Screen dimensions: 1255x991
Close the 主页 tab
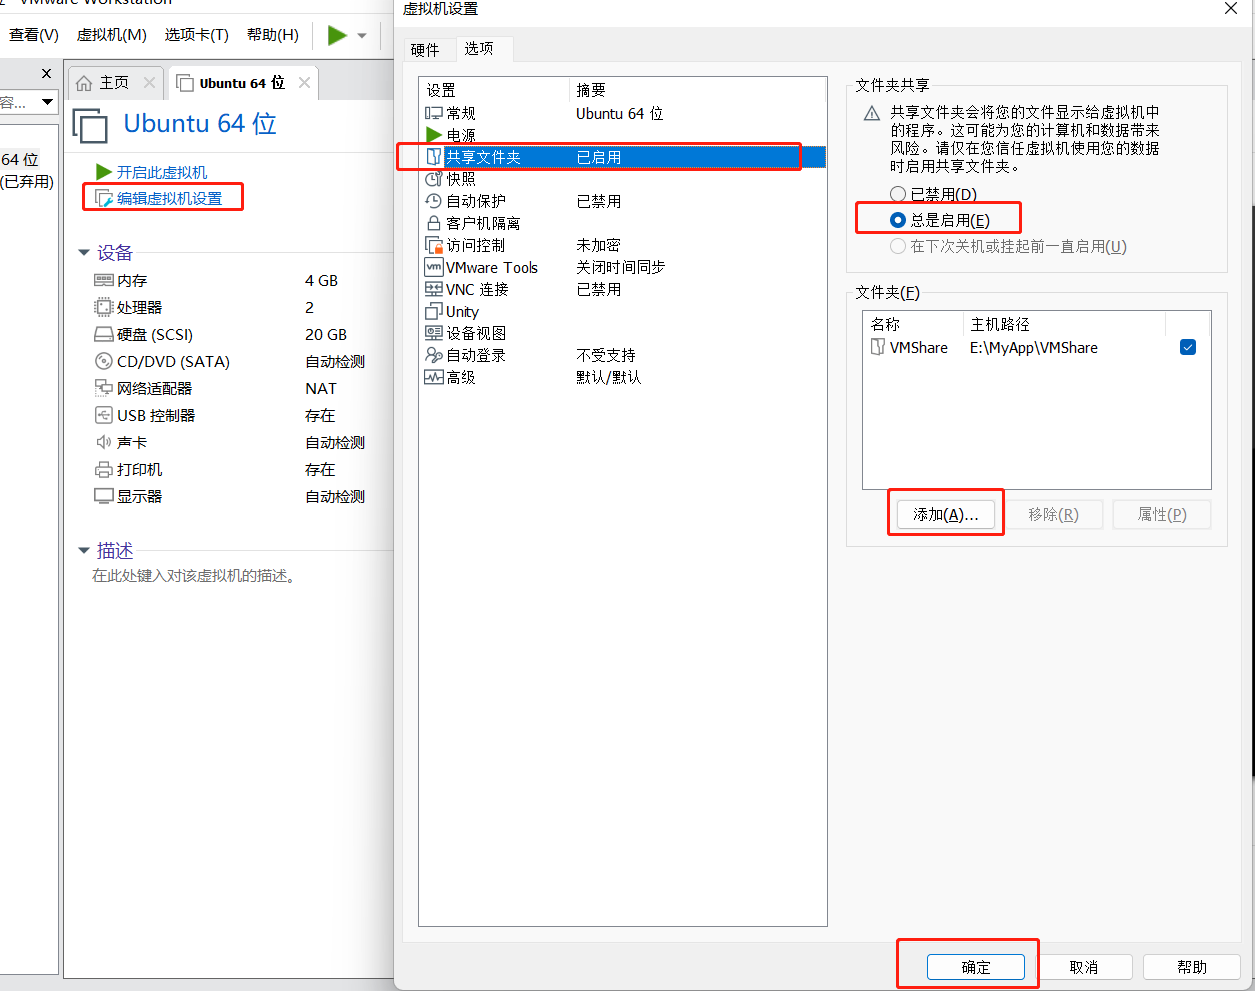149,83
